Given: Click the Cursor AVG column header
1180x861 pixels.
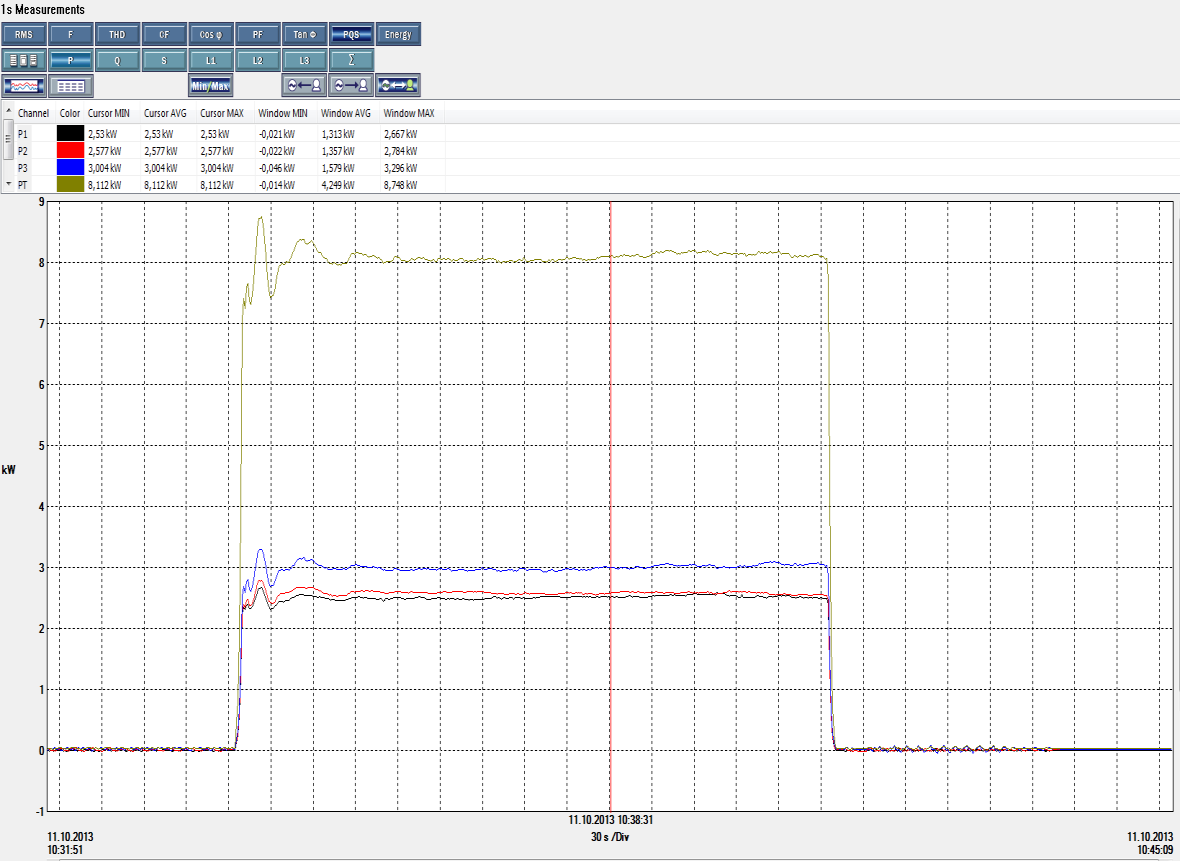Looking at the screenshot, I should click(x=166, y=113).
